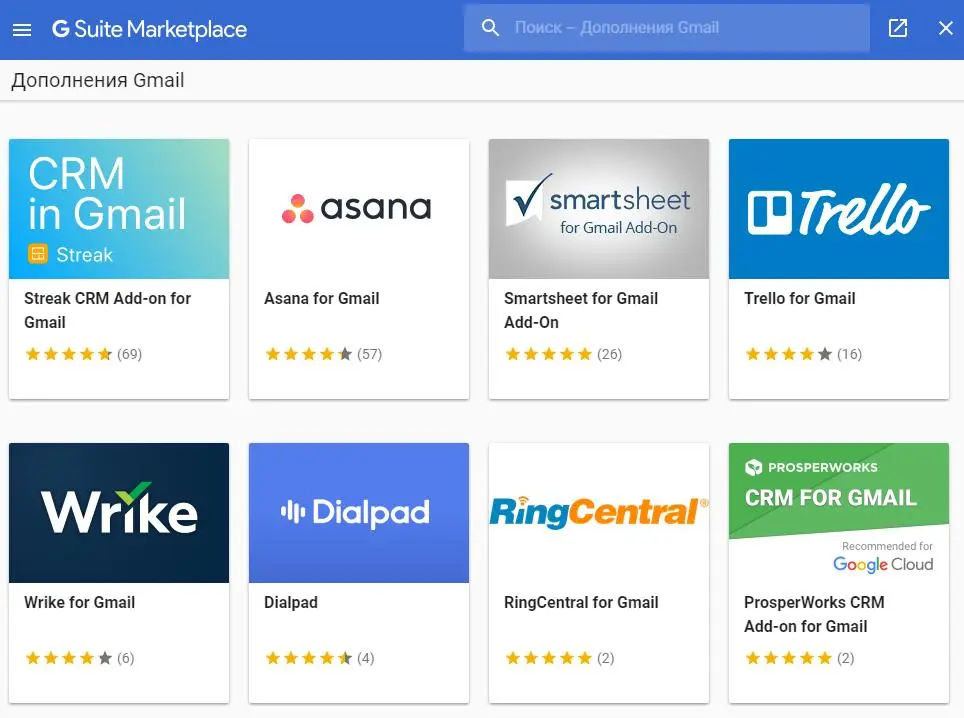Click Dialpad star rating (4)
The image size is (964, 718).
tap(319, 658)
